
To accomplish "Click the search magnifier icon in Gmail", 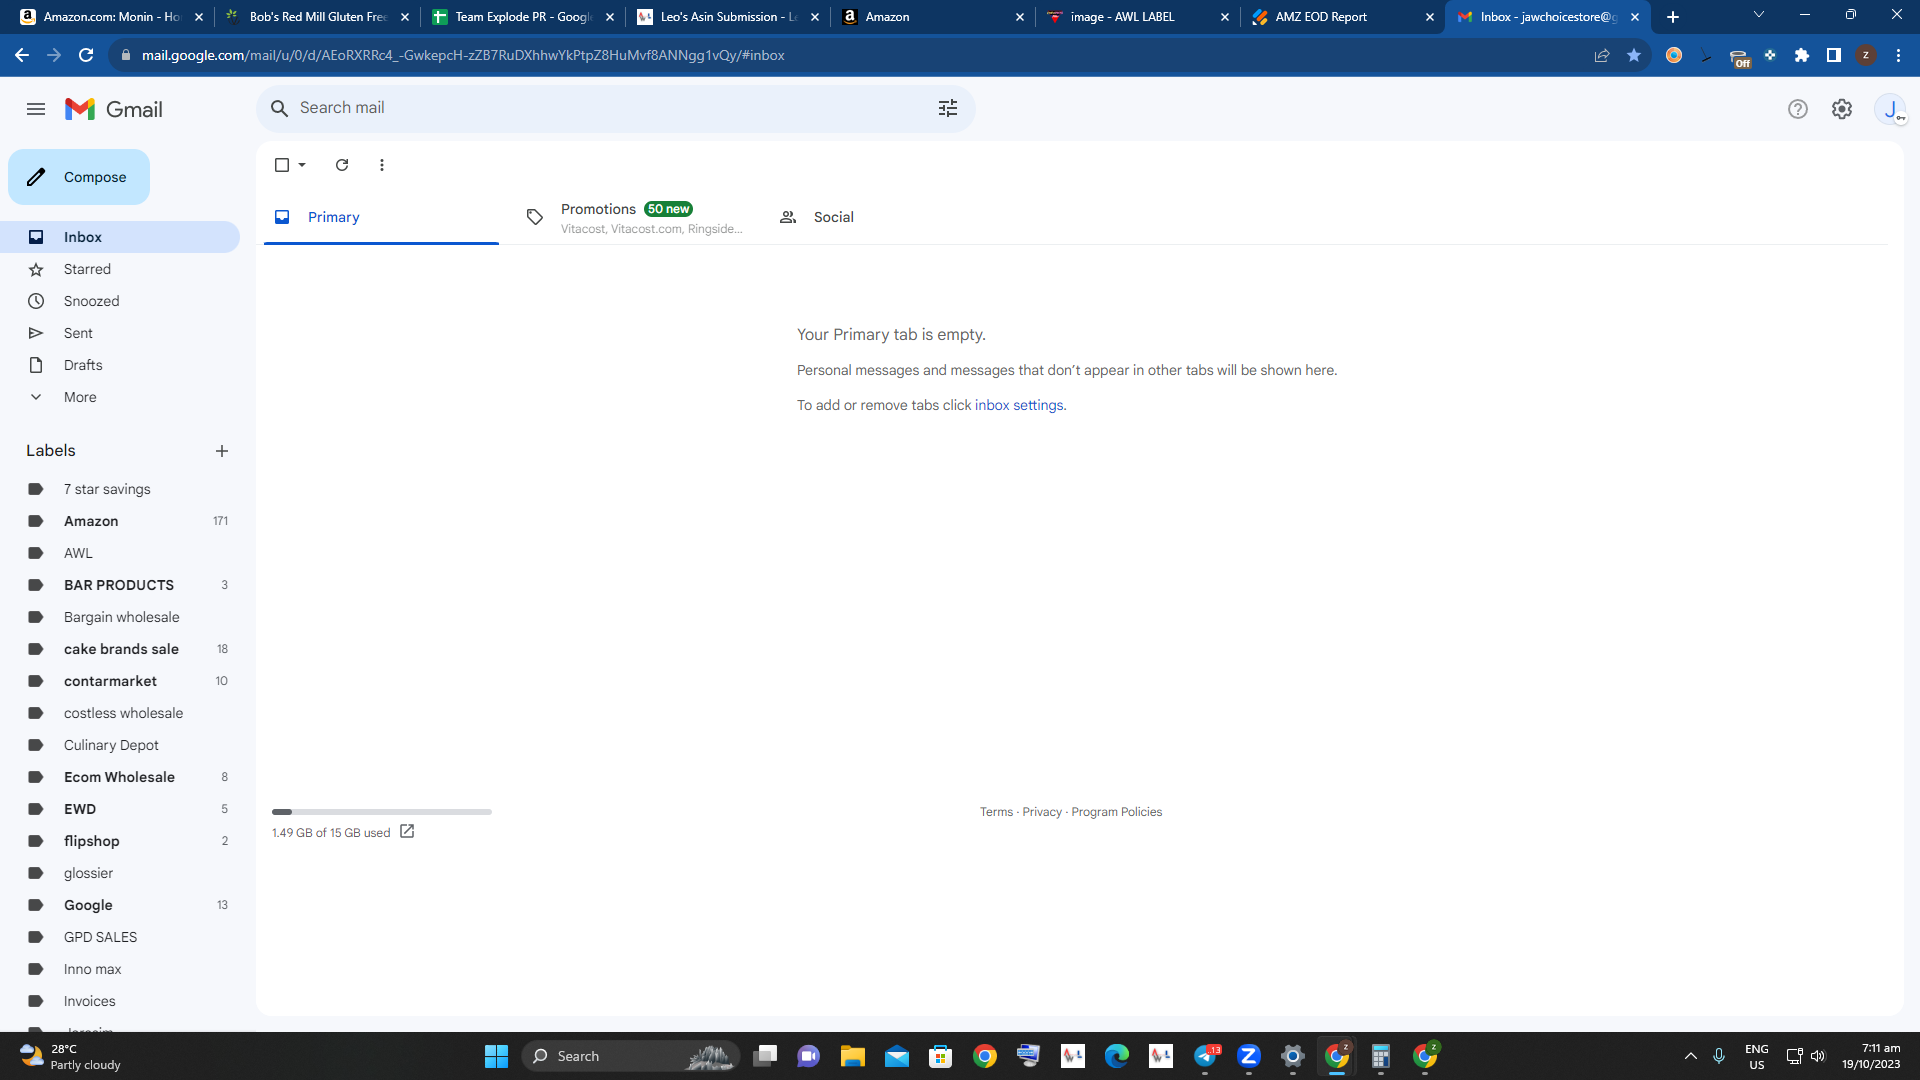I will pos(280,108).
